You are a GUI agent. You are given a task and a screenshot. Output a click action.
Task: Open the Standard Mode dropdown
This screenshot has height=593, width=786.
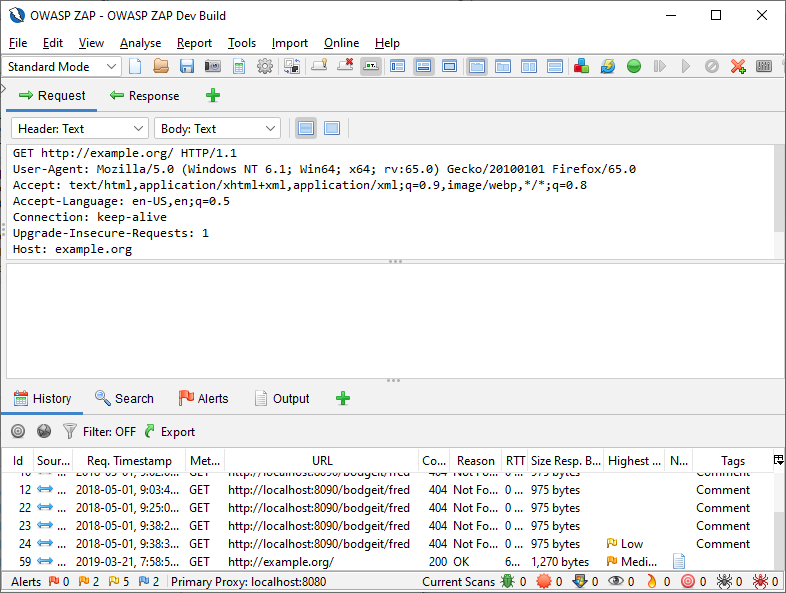[x=62, y=67]
